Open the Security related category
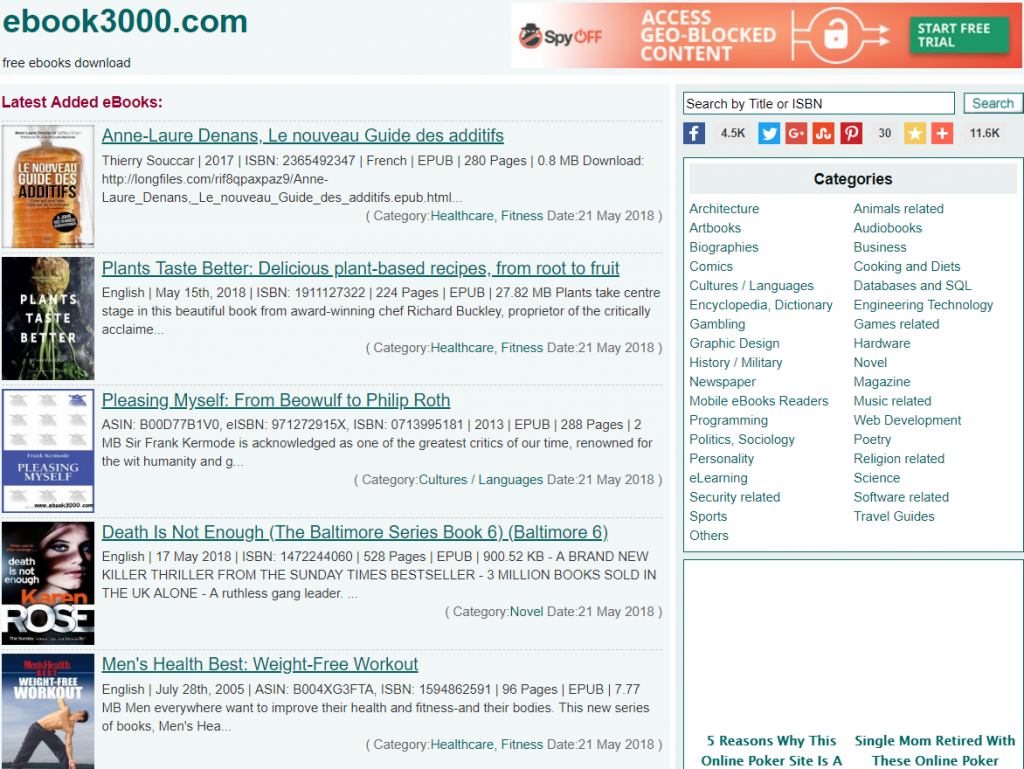1024x769 pixels. pyautogui.click(x=735, y=497)
